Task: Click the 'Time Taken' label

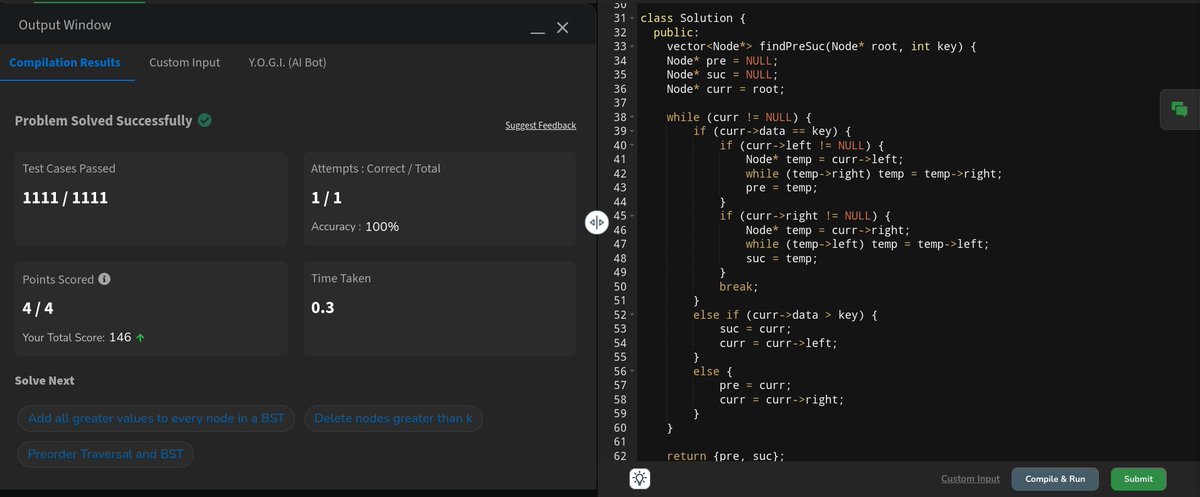Action: tap(341, 278)
